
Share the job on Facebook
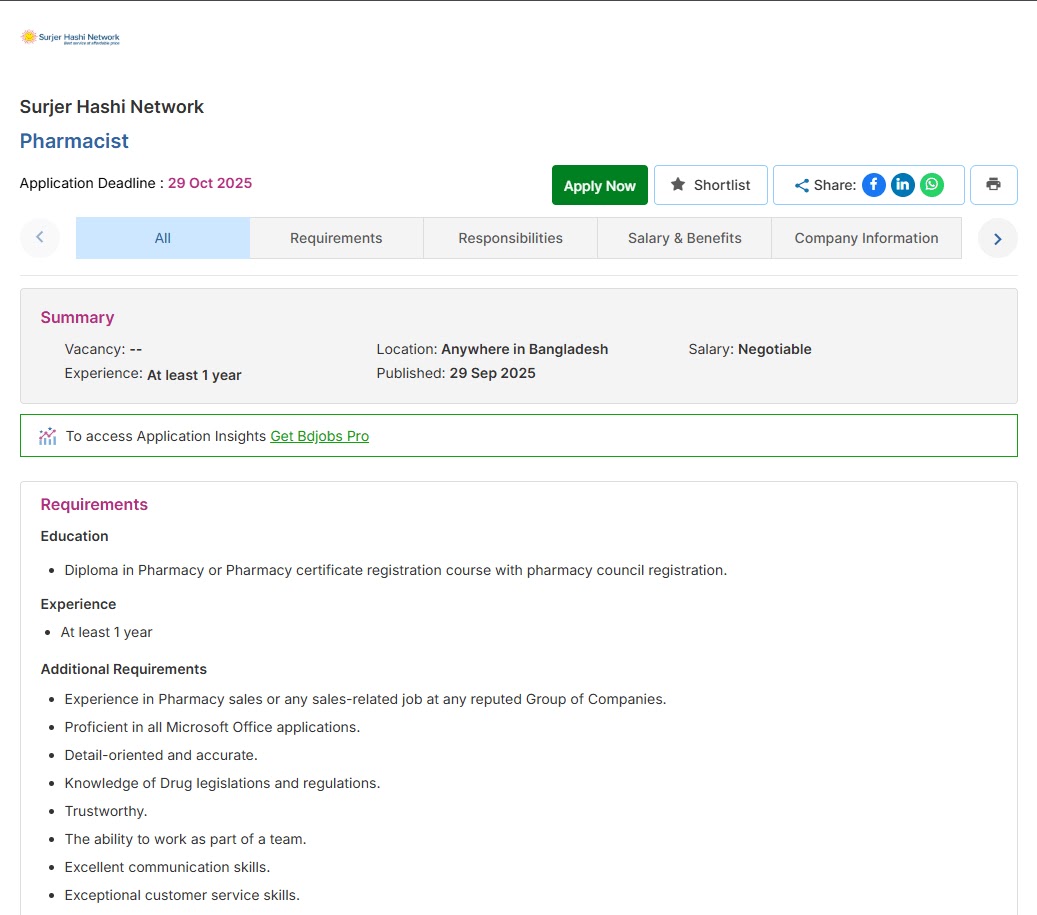point(874,185)
